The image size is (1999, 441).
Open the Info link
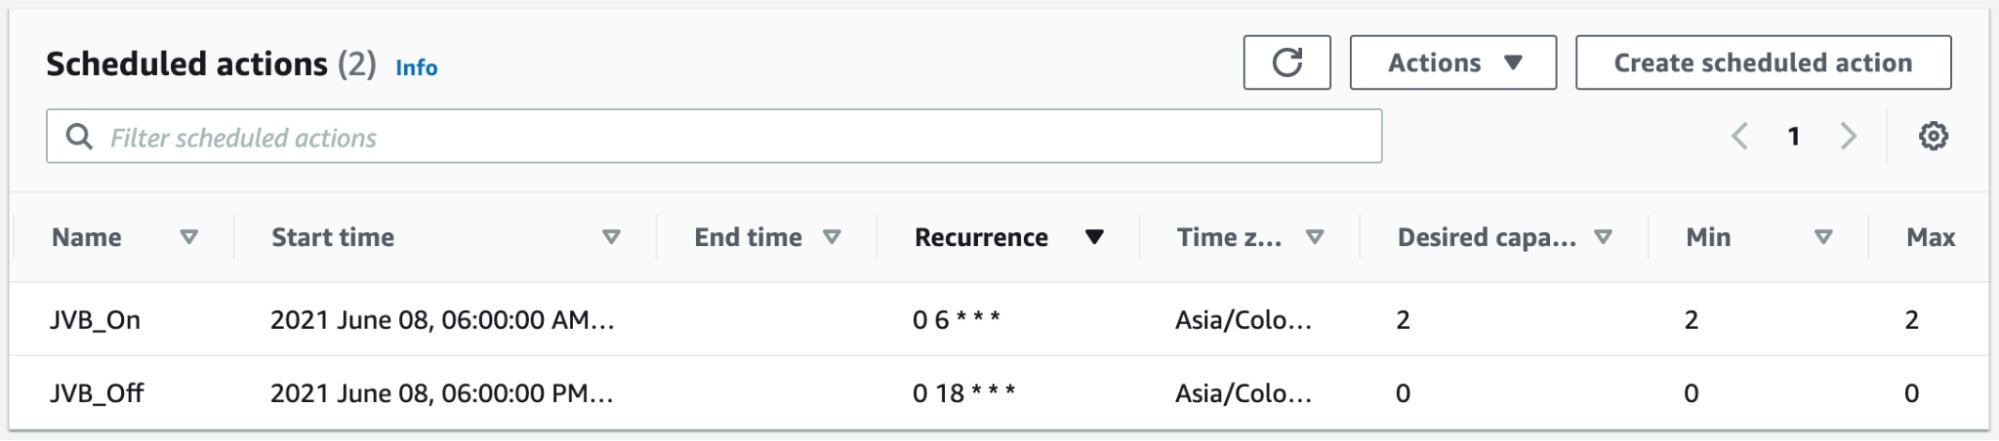(416, 68)
